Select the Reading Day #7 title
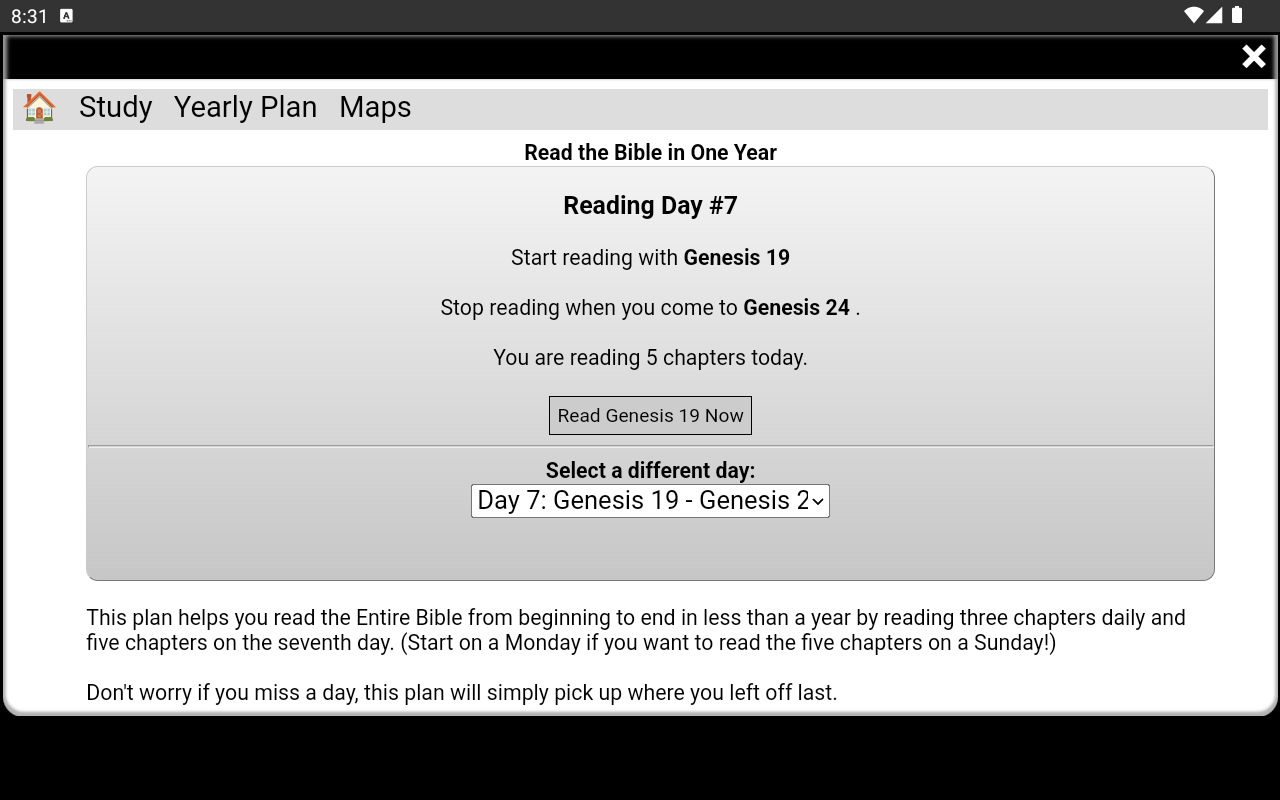This screenshot has height=800, width=1280. [x=650, y=205]
